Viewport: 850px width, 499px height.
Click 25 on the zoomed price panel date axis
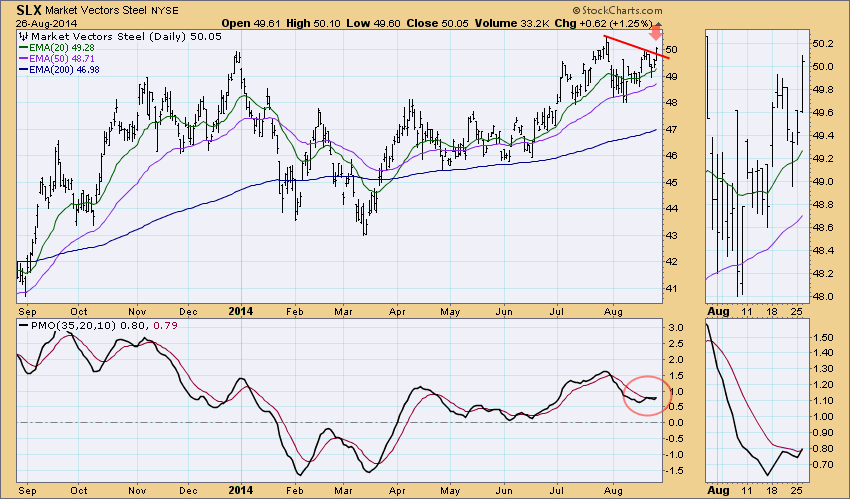796,312
